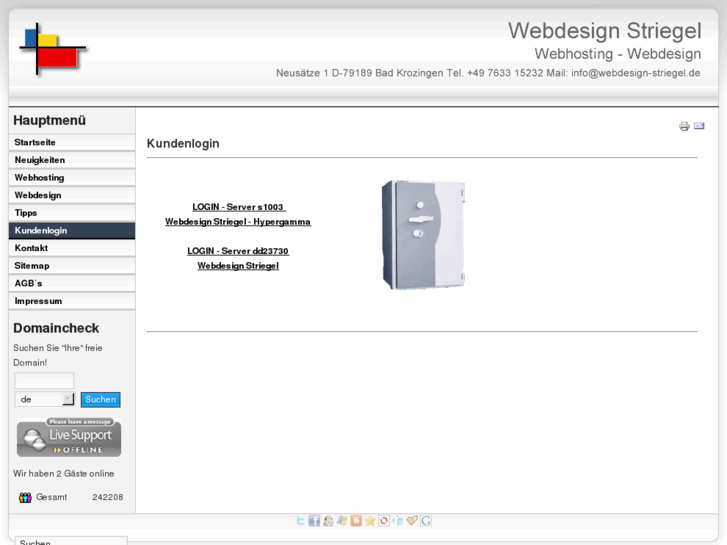This screenshot has width=727, height=545.
Task: Click the orange Blogger share icon
Action: tap(356, 521)
